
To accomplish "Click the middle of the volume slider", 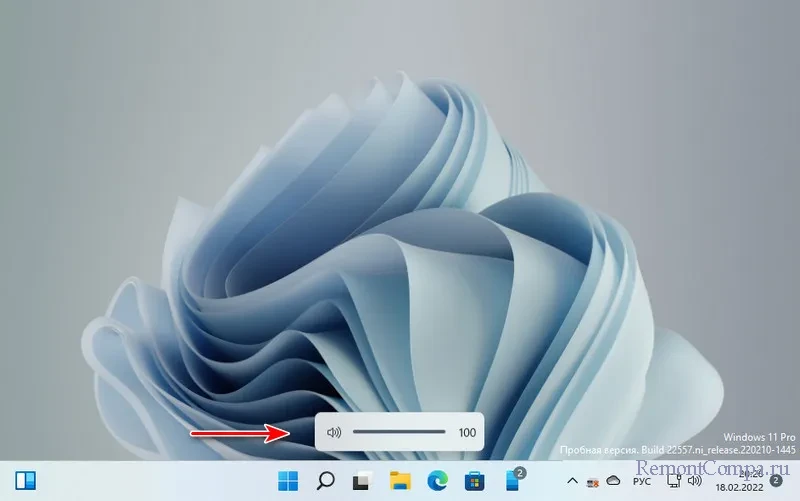I will [x=399, y=432].
